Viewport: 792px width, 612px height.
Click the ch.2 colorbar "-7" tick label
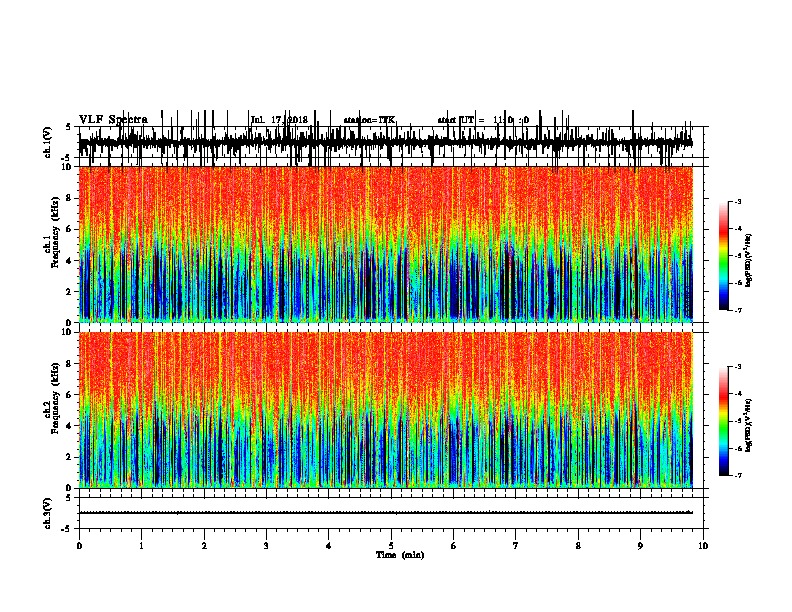(x=738, y=476)
